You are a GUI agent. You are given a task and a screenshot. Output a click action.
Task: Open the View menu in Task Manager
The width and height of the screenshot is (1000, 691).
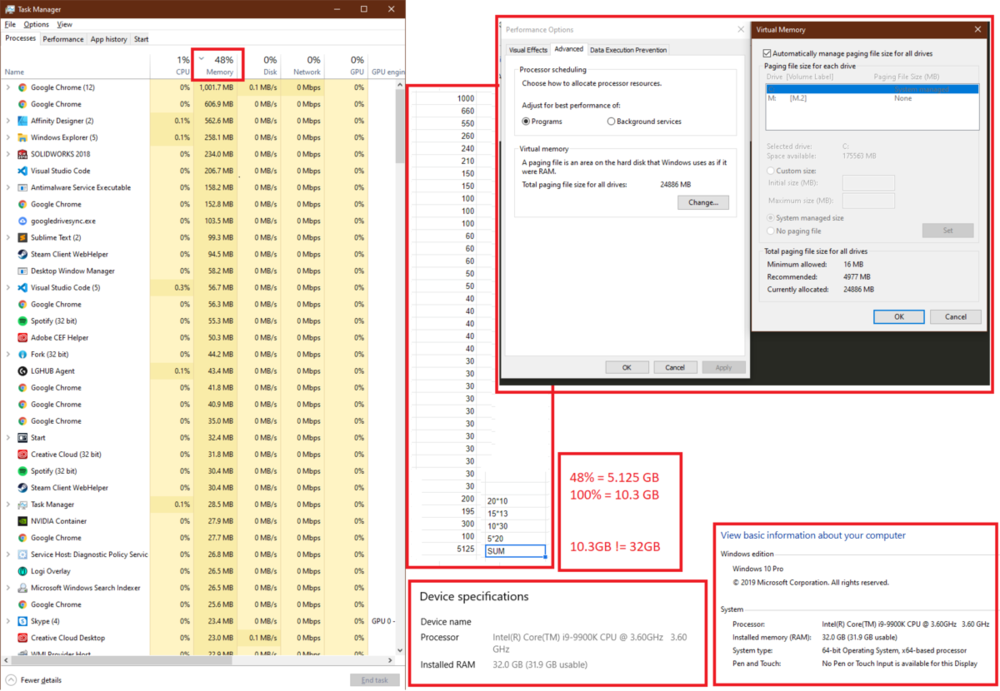click(x=64, y=24)
